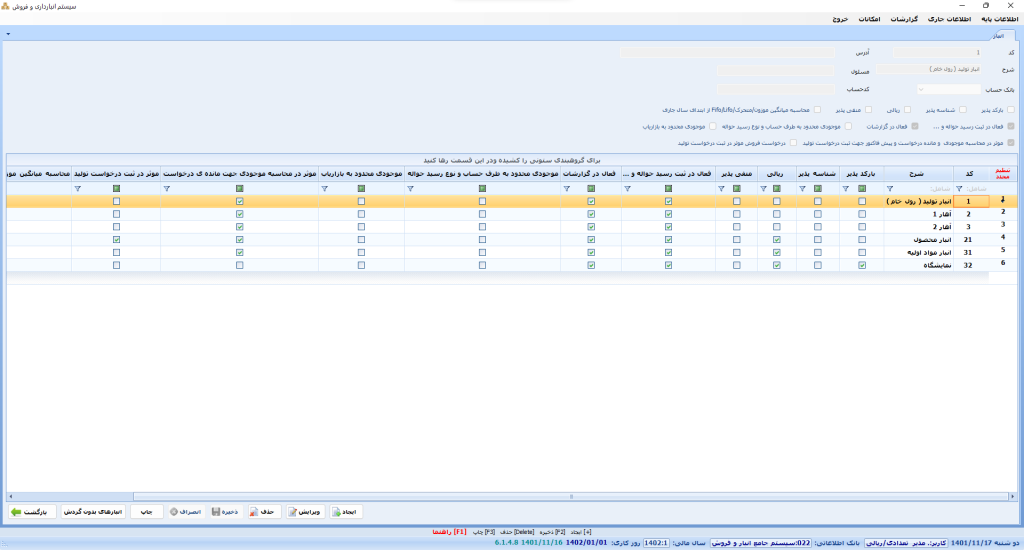This screenshot has height=550, width=1024.
Task: Click filter funnel icon in کد column
Action: point(959,188)
